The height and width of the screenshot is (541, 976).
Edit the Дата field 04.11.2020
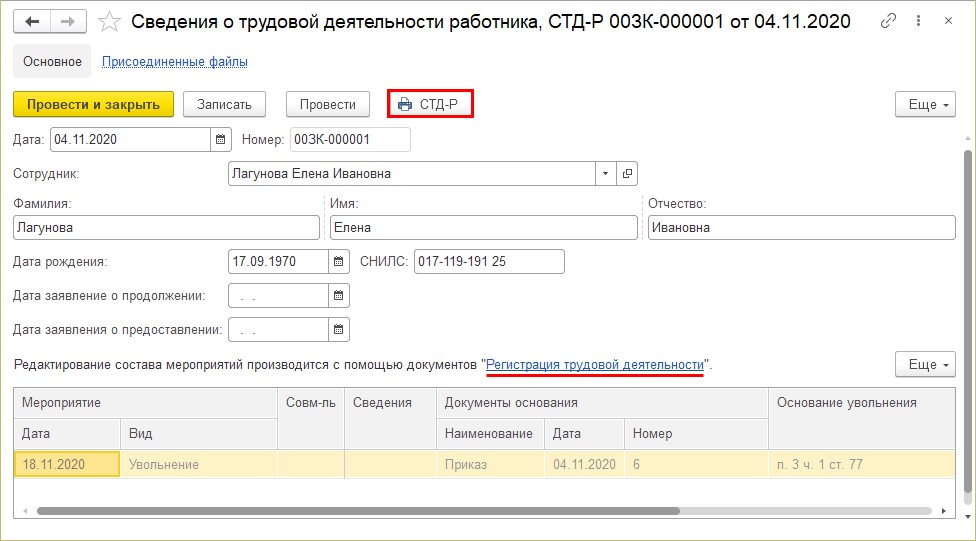(x=130, y=139)
